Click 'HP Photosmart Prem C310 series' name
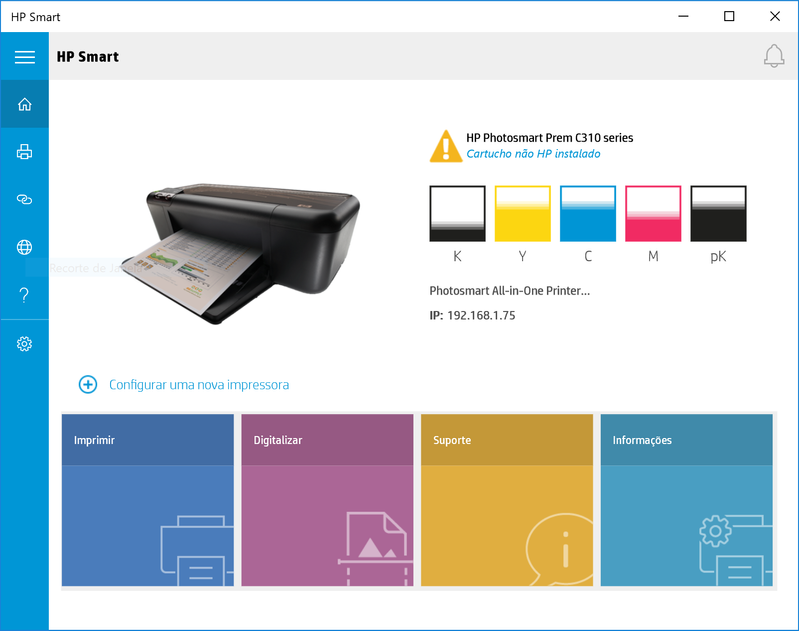This screenshot has width=799, height=631. click(x=549, y=138)
